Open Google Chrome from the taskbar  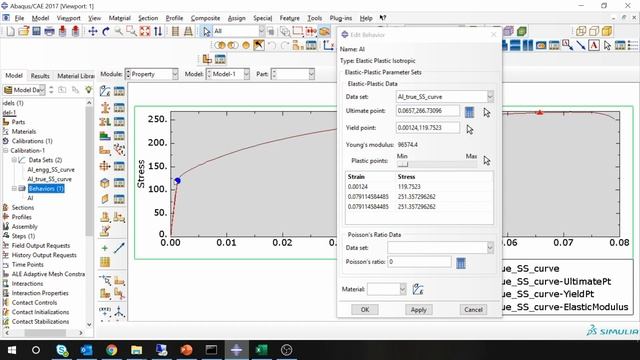coord(111,350)
